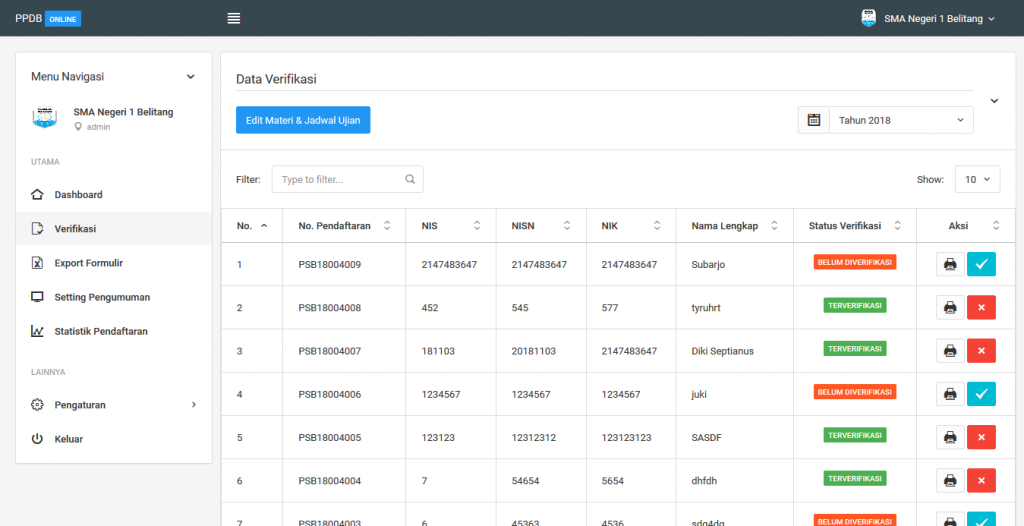Image resolution: width=1024 pixels, height=526 pixels.
Task: Click the search icon in filter box
Action: point(410,180)
